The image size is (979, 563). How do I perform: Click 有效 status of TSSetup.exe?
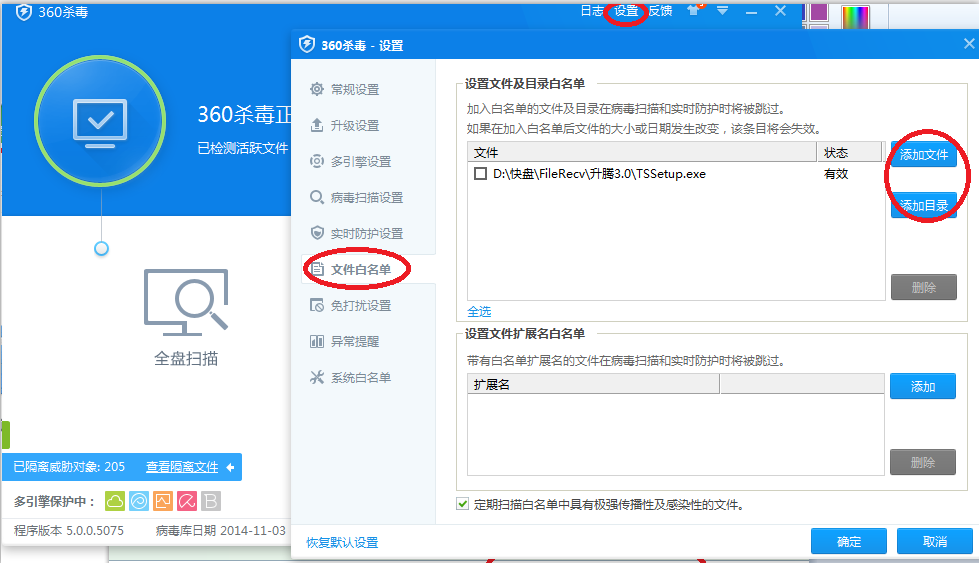(836, 174)
